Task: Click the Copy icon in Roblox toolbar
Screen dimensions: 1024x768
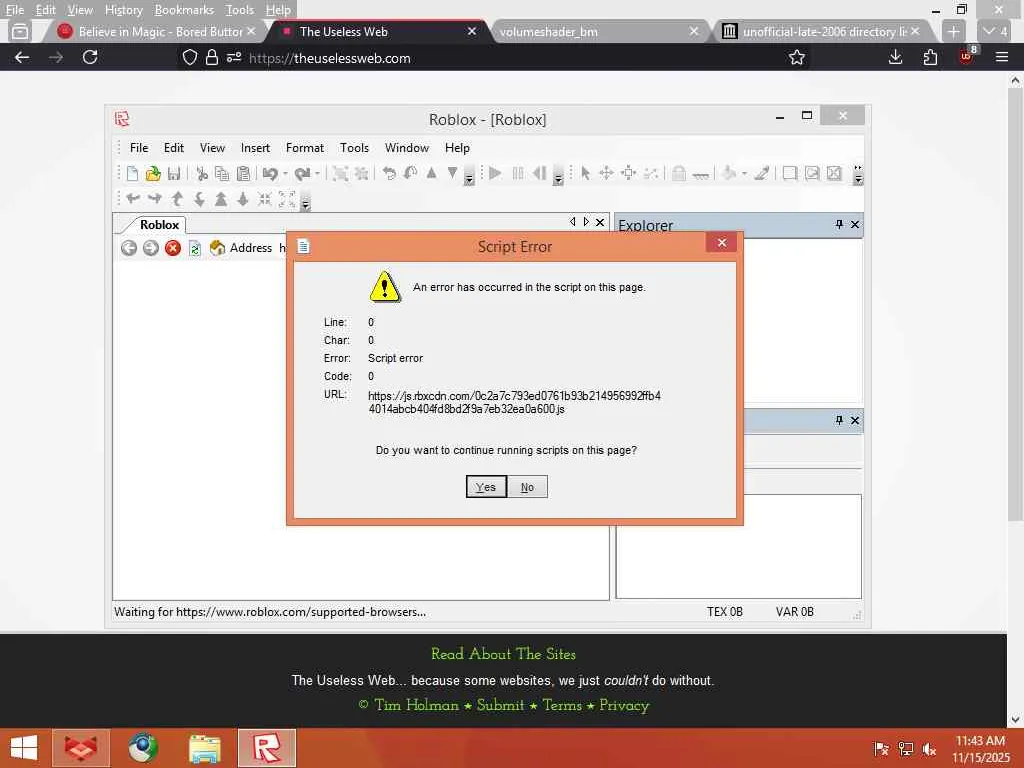Action: [222, 173]
